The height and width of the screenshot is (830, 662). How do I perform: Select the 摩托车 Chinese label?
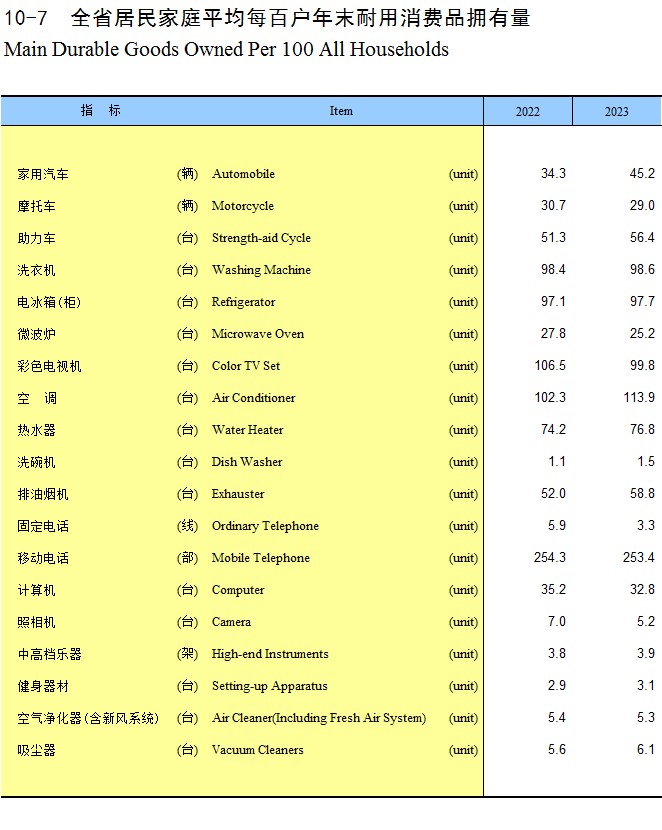pyautogui.click(x=37, y=206)
